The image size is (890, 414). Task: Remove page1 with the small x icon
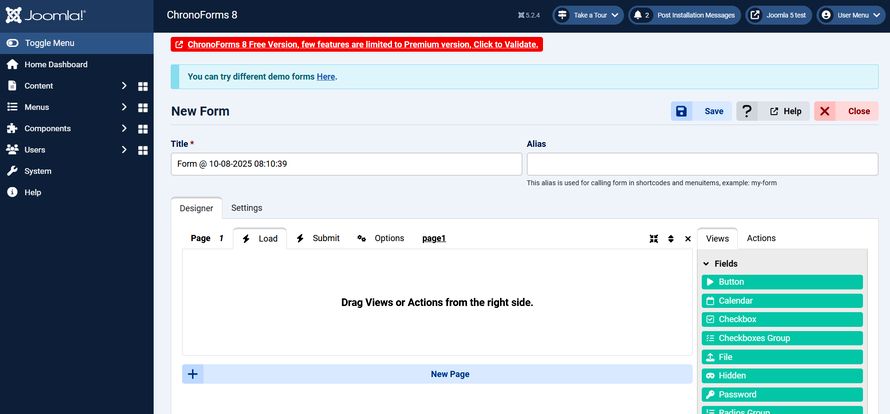pyautogui.click(x=688, y=239)
